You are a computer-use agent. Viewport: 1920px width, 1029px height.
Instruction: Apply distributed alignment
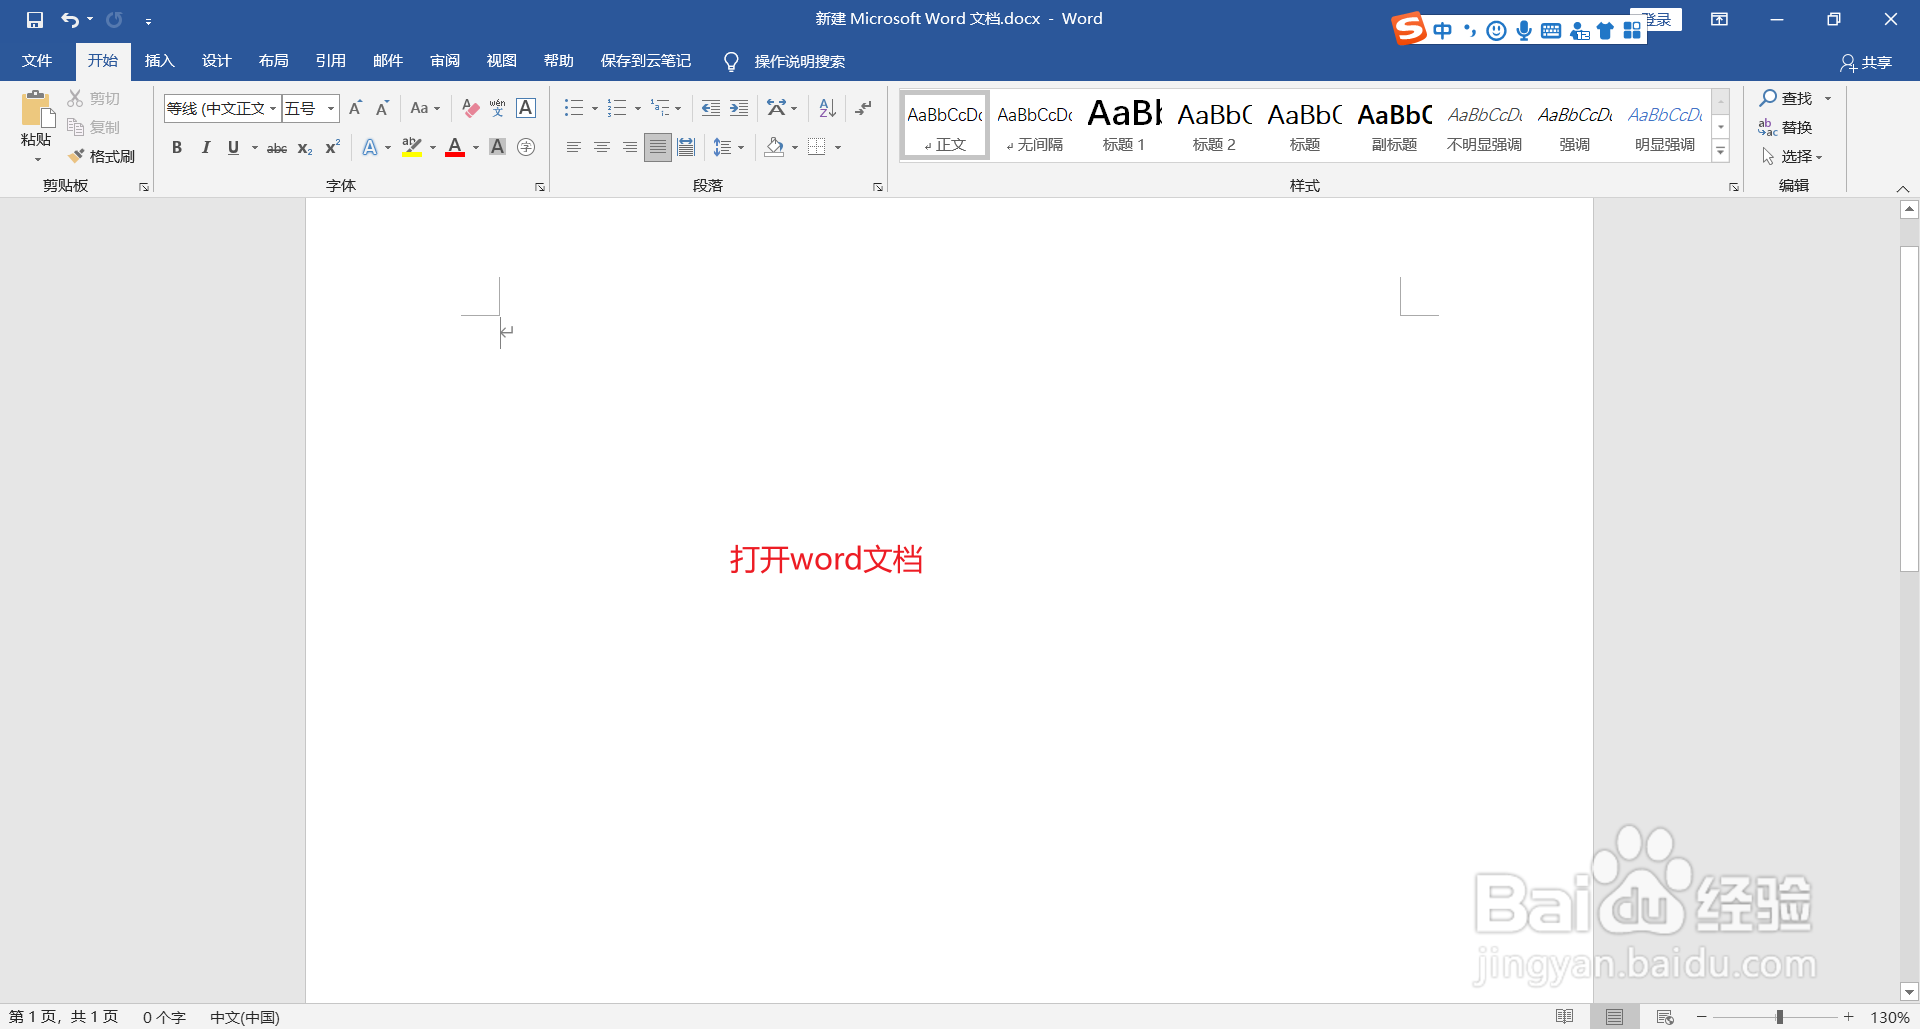pos(686,147)
